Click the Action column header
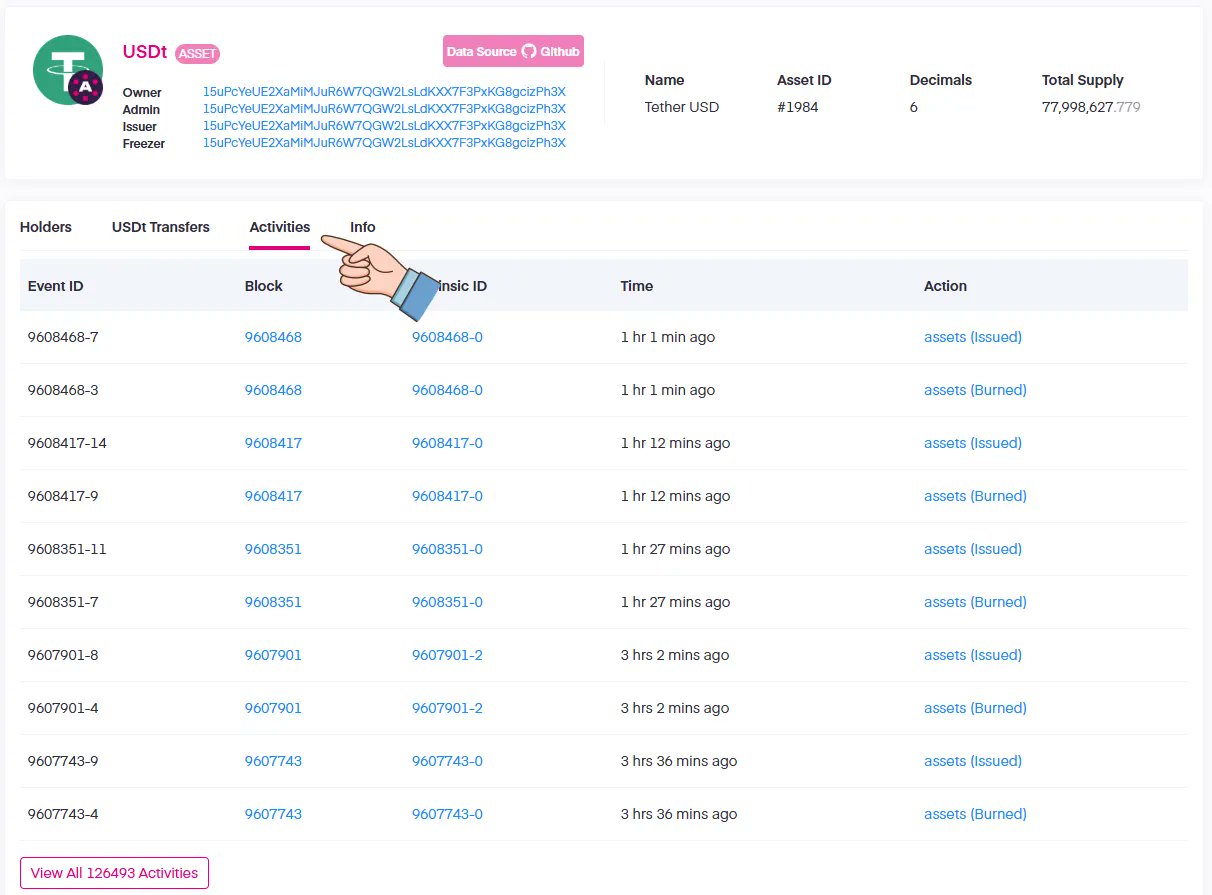Image resolution: width=1212 pixels, height=895 pixels. (x=946, y=286)
